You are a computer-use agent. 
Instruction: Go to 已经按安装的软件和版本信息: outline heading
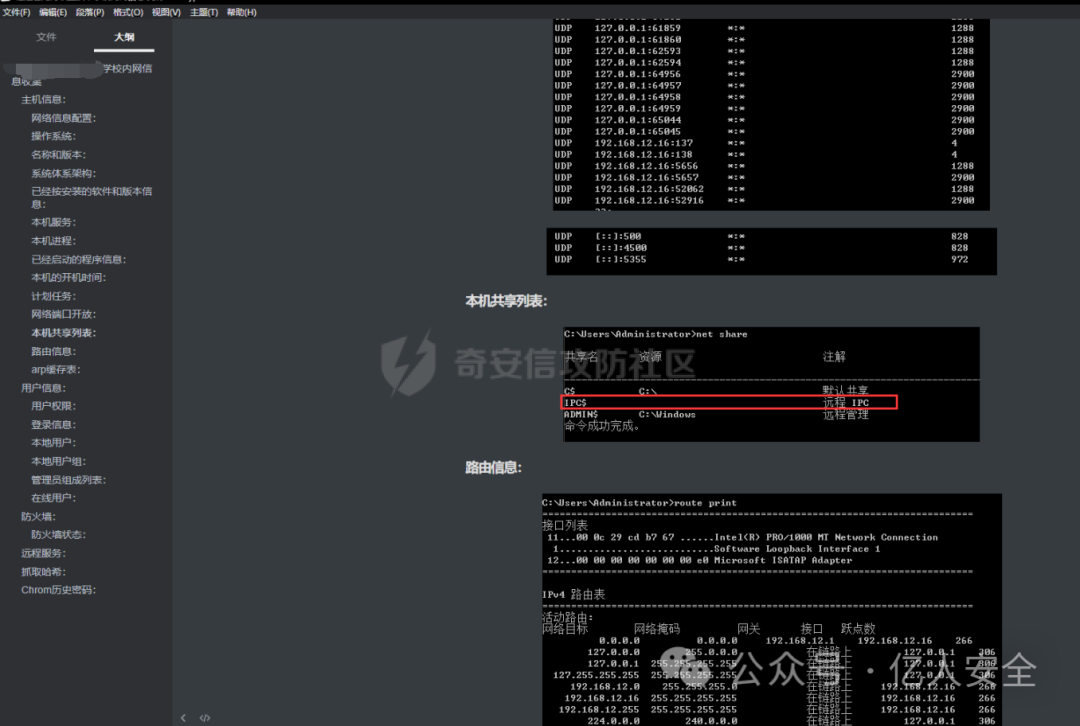click(92, 198)
